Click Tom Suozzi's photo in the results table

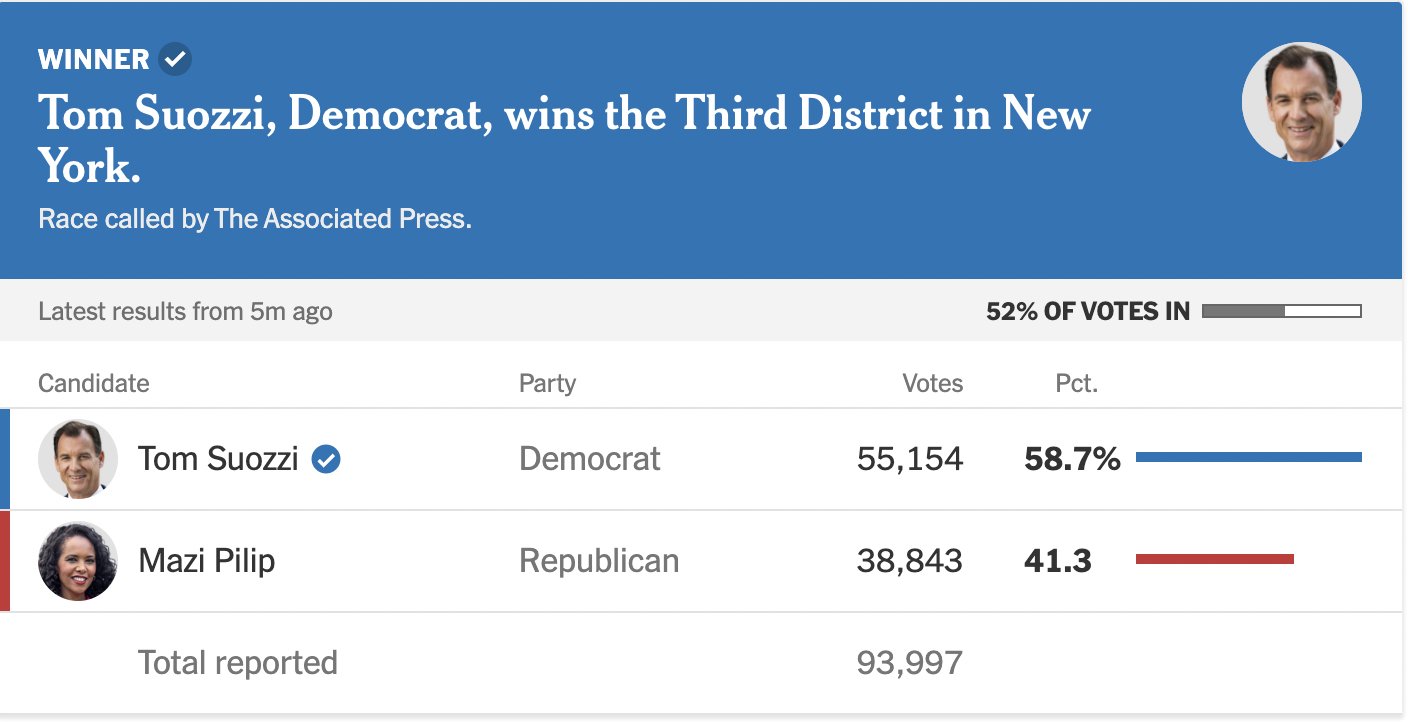point(78,459)
